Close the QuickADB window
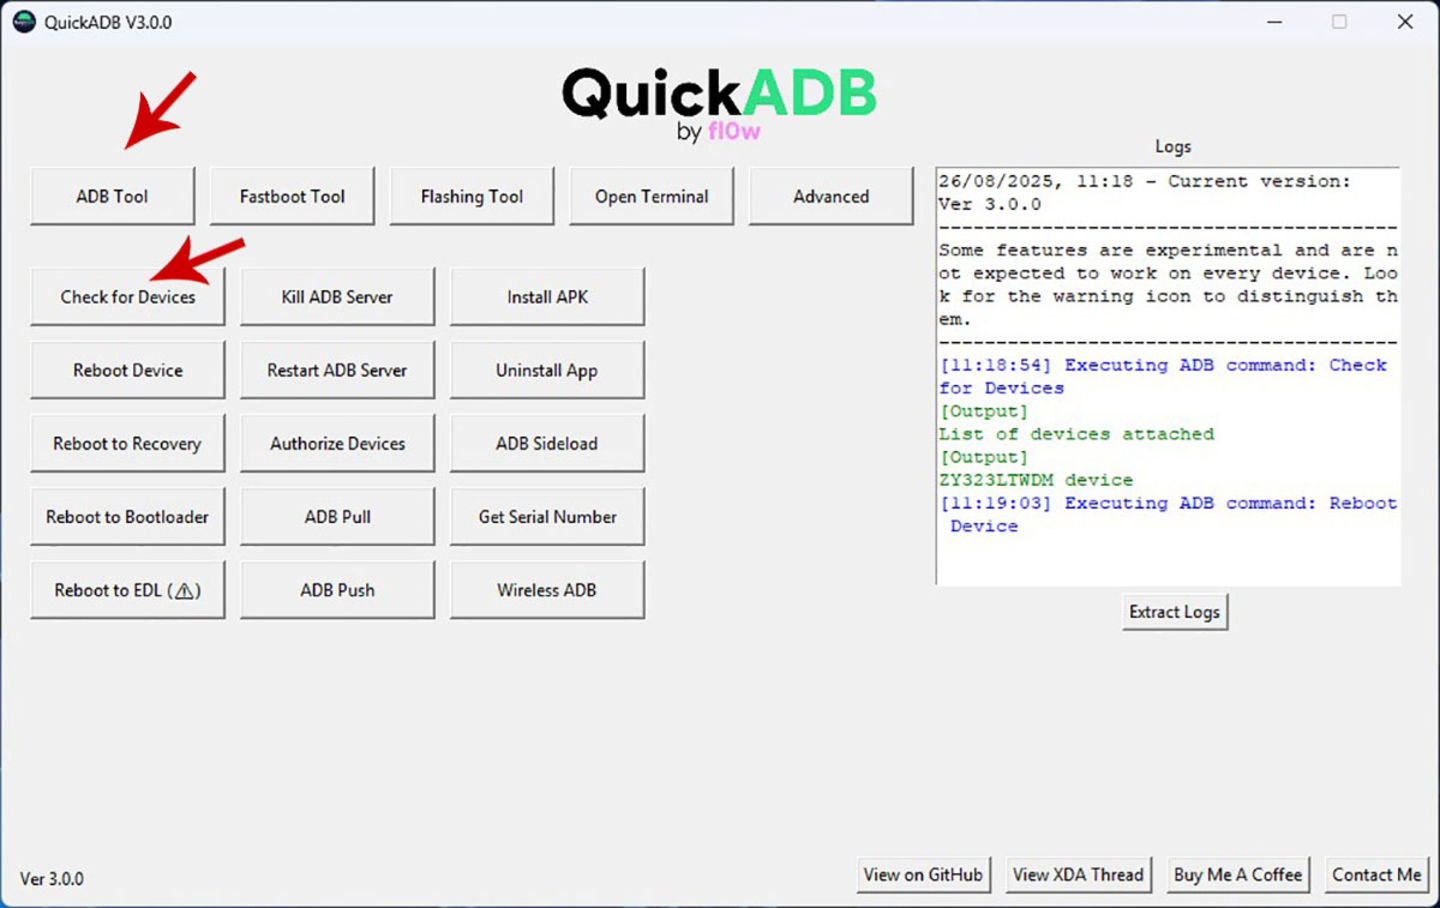The image size is (1440, 908). click(1405, 21)
